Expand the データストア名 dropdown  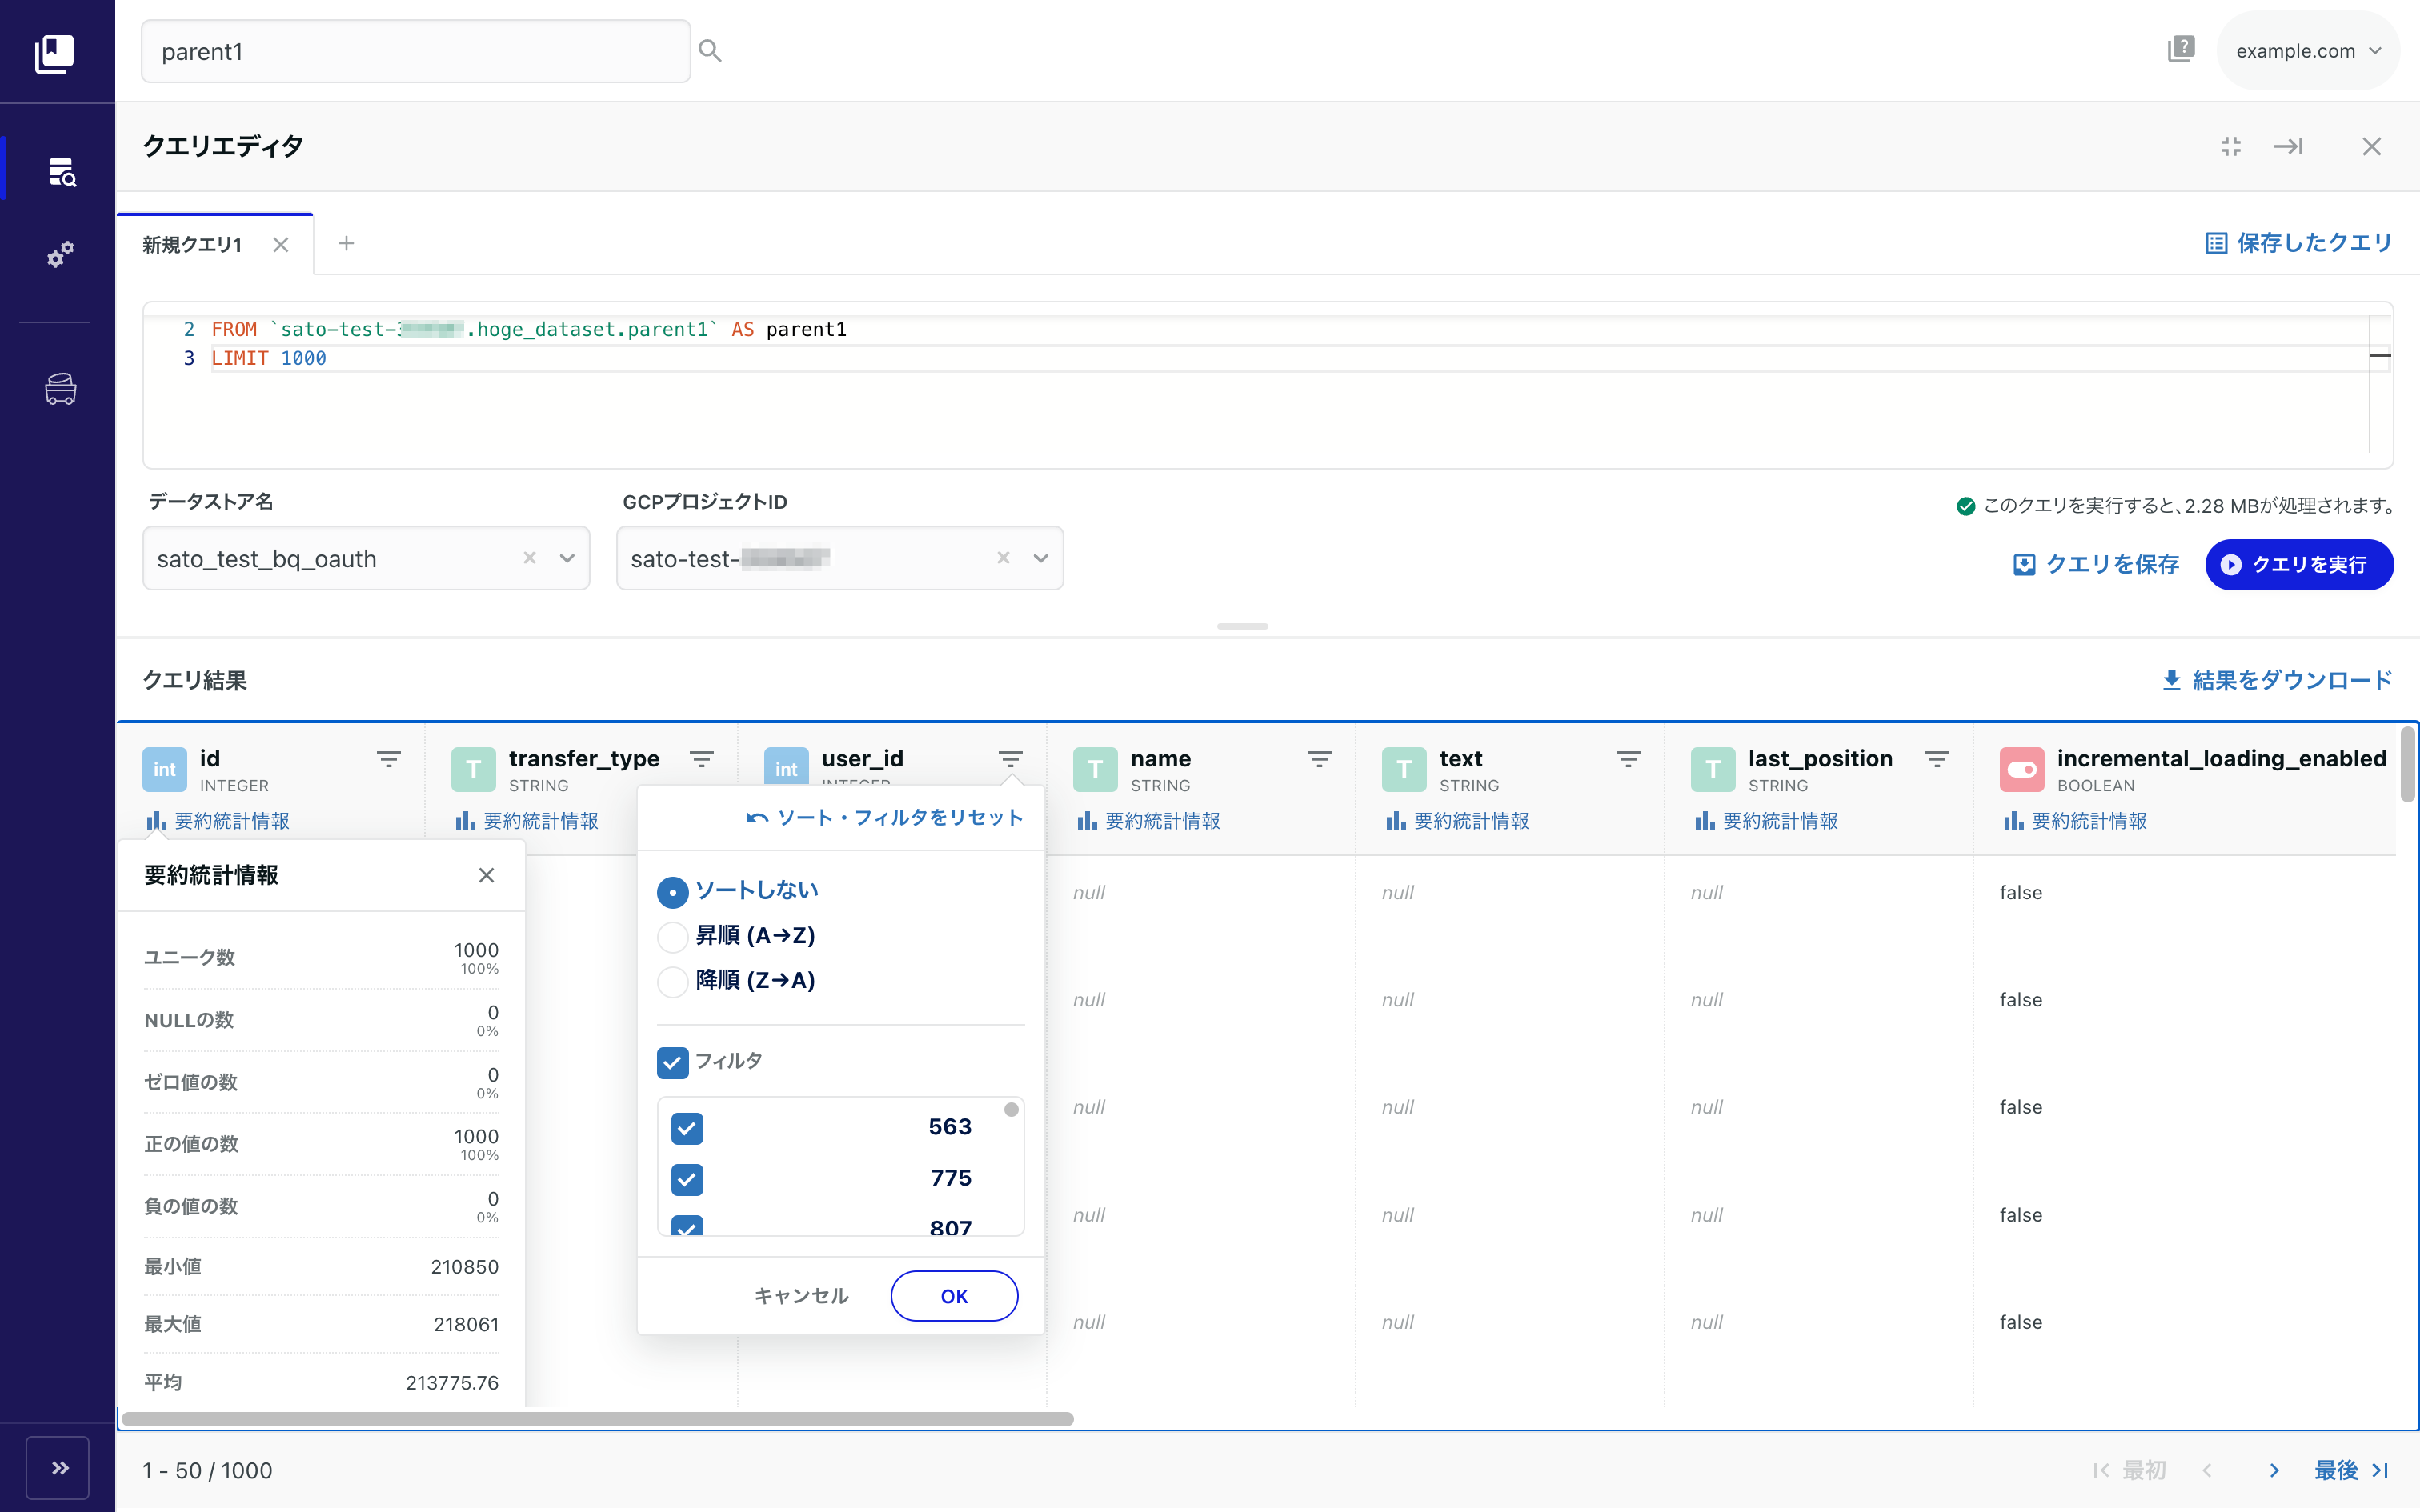pos(567,558)
